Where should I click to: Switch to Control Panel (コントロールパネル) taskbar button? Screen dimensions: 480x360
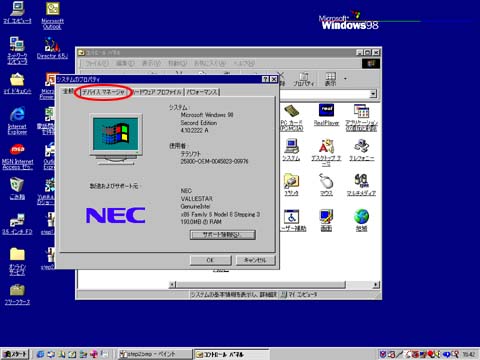(x=231, y=354)
